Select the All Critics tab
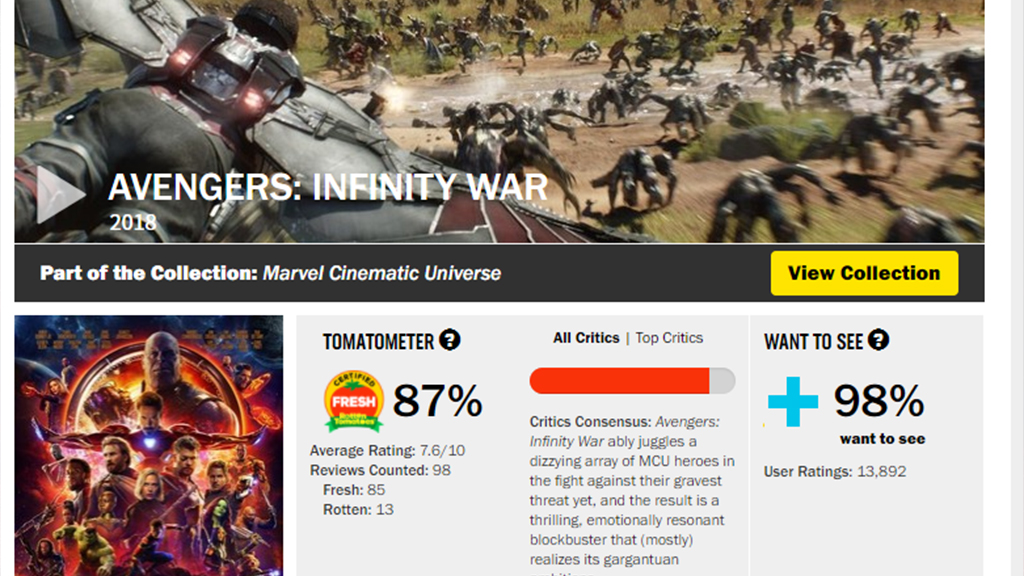The height and width of the screenshot is (576, 1024). point(586,338)
